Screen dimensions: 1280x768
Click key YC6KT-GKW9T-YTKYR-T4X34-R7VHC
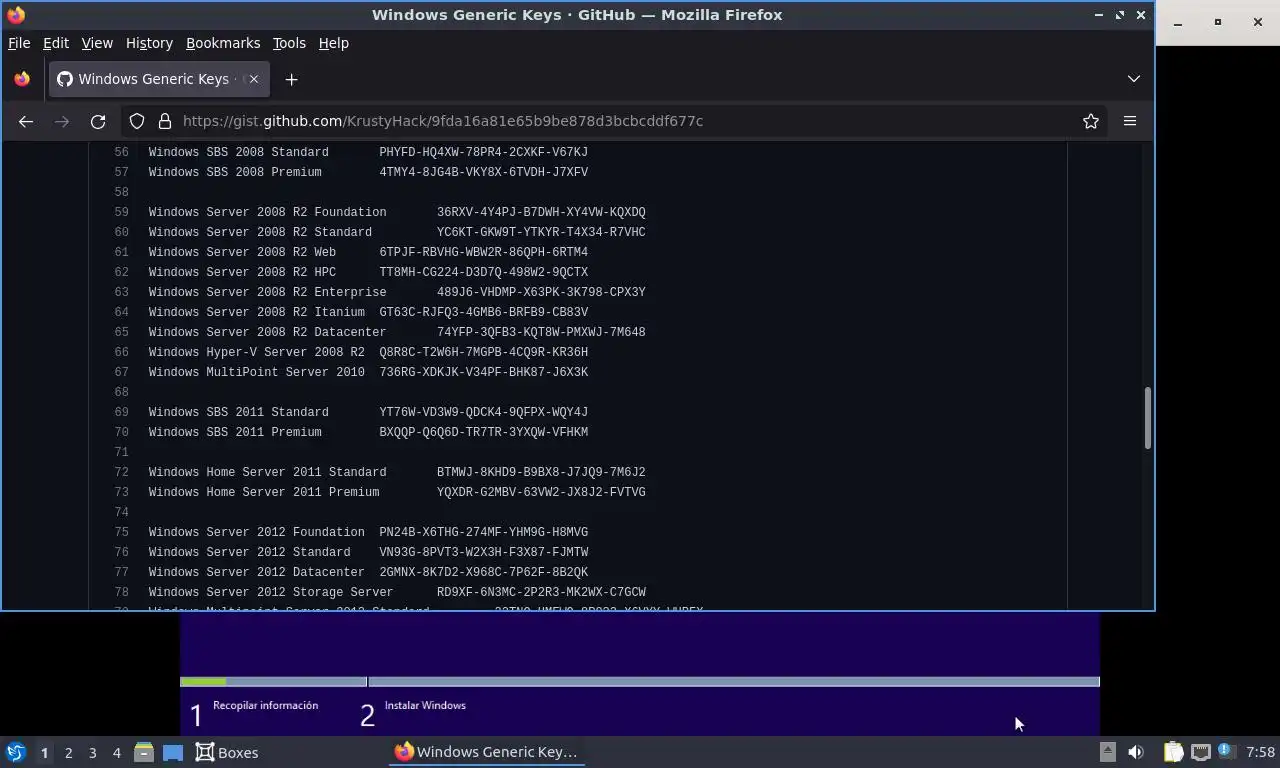(x=541, y=232)
